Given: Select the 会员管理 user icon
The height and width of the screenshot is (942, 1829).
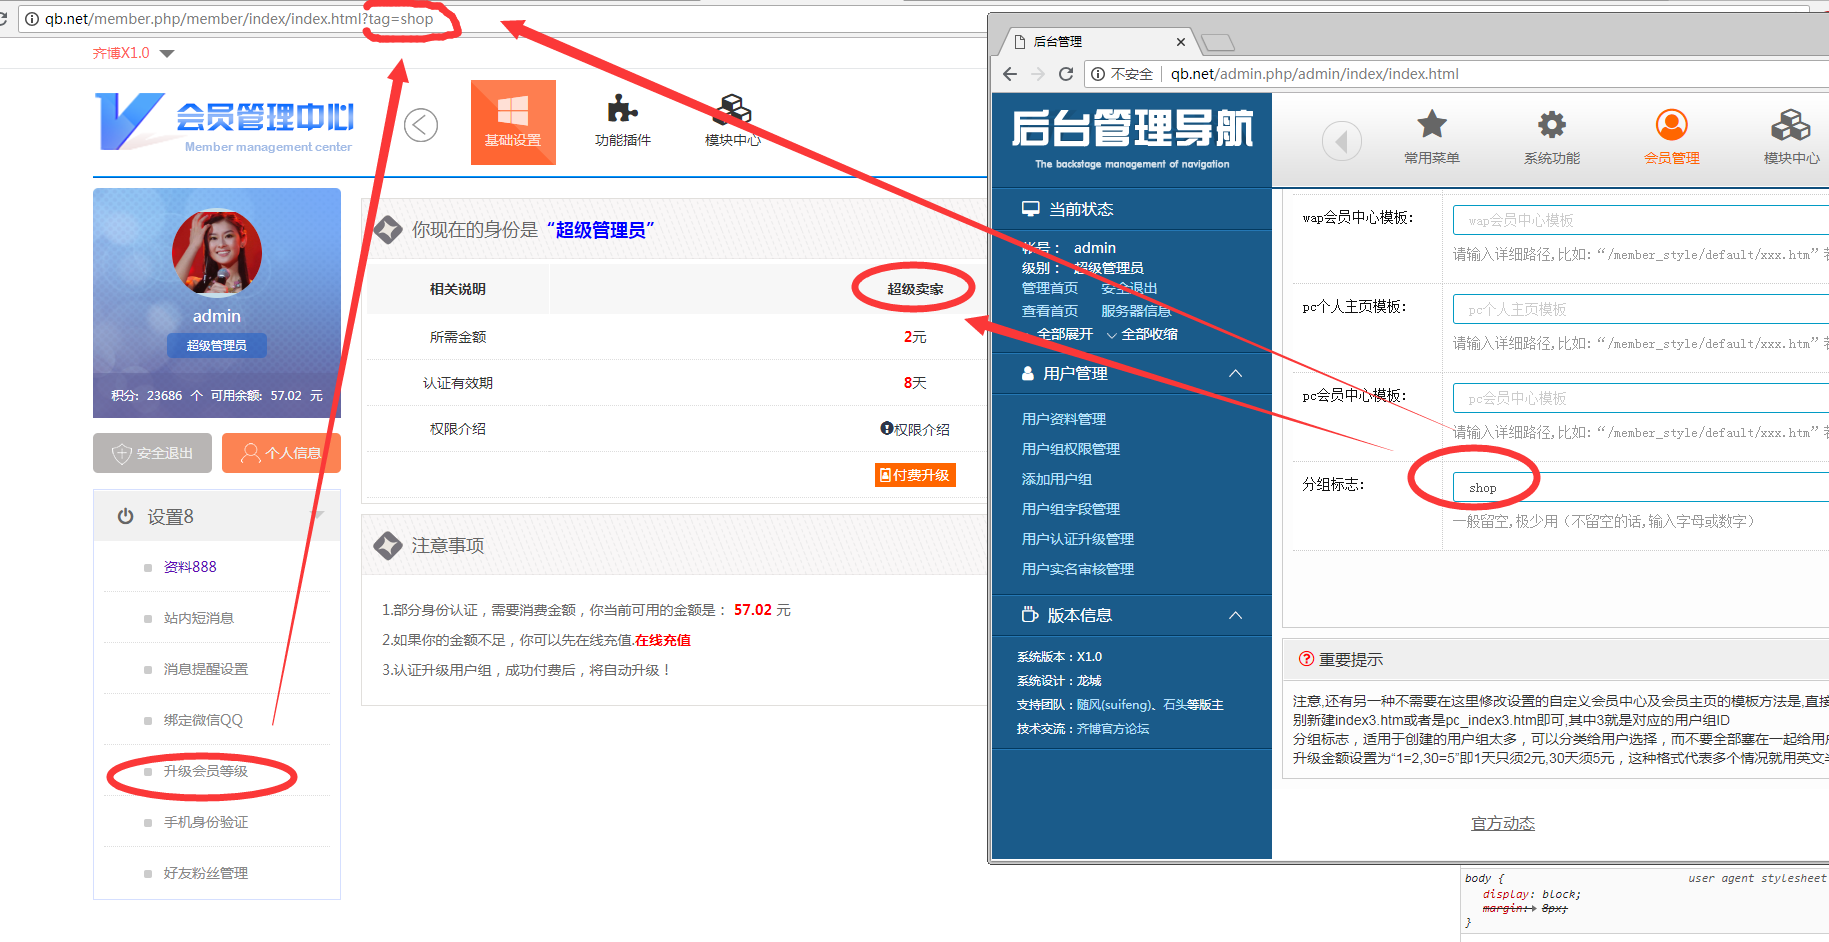Looking at the screenshot, I should [1671, 126].
